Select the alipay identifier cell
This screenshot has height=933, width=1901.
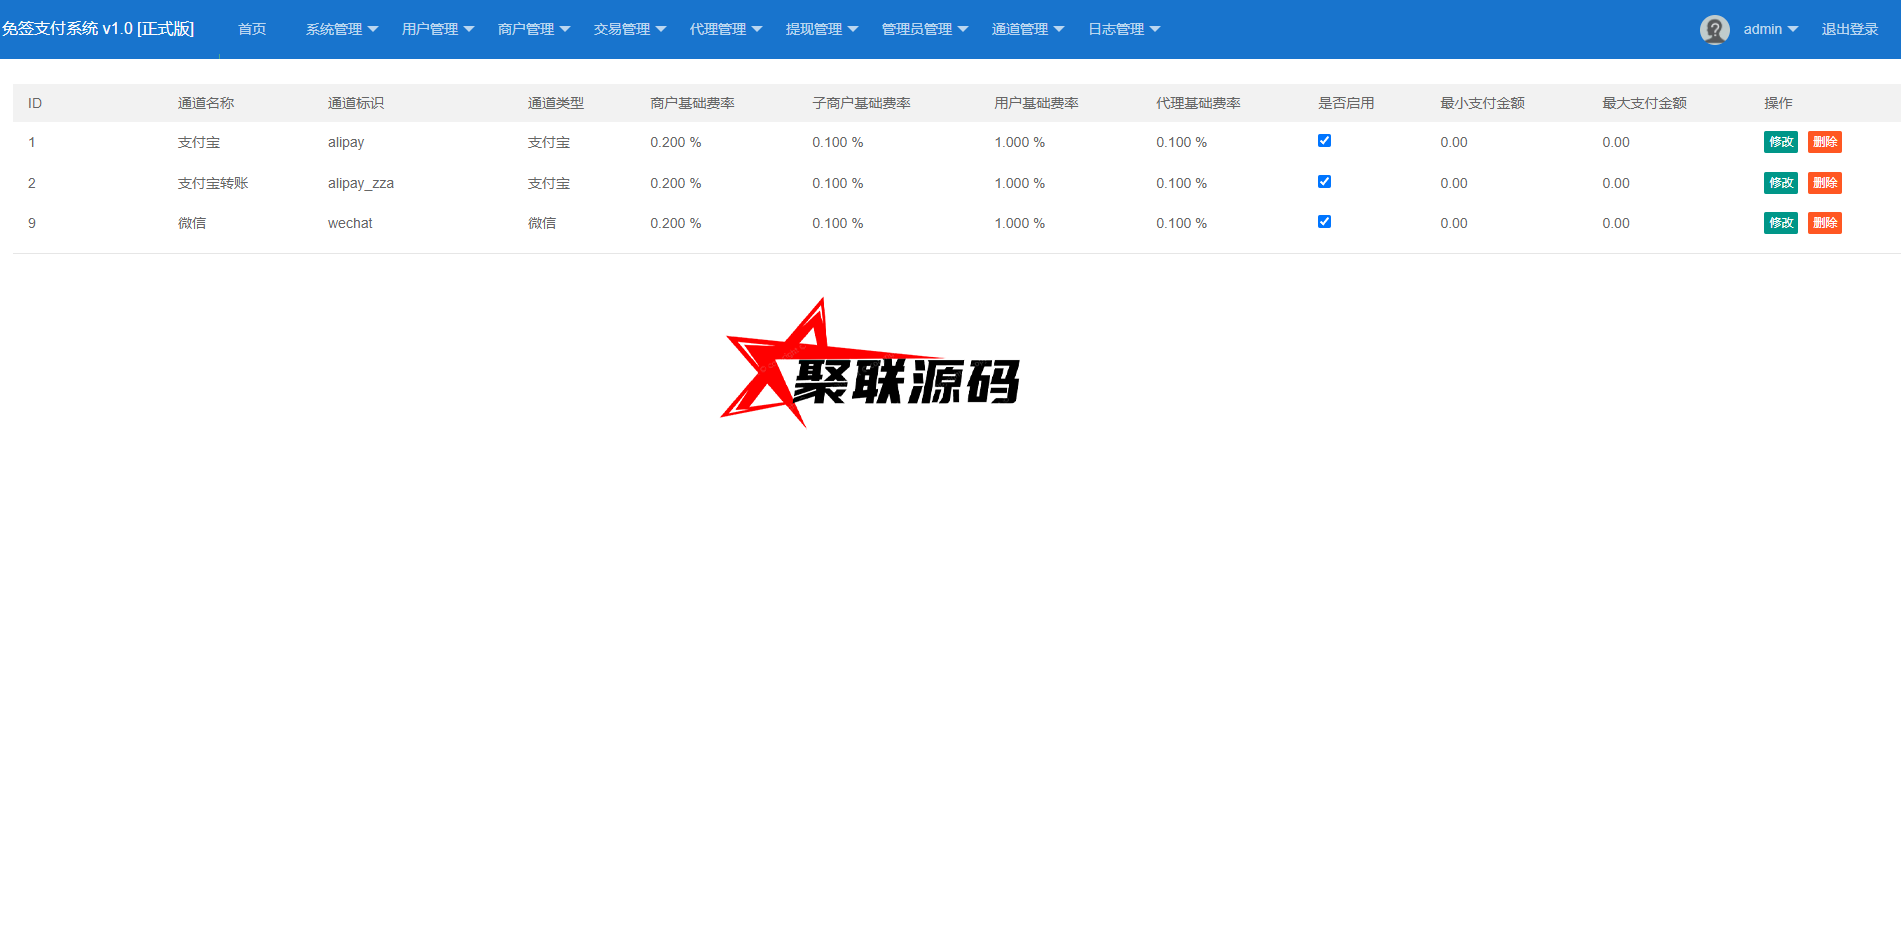346,143
